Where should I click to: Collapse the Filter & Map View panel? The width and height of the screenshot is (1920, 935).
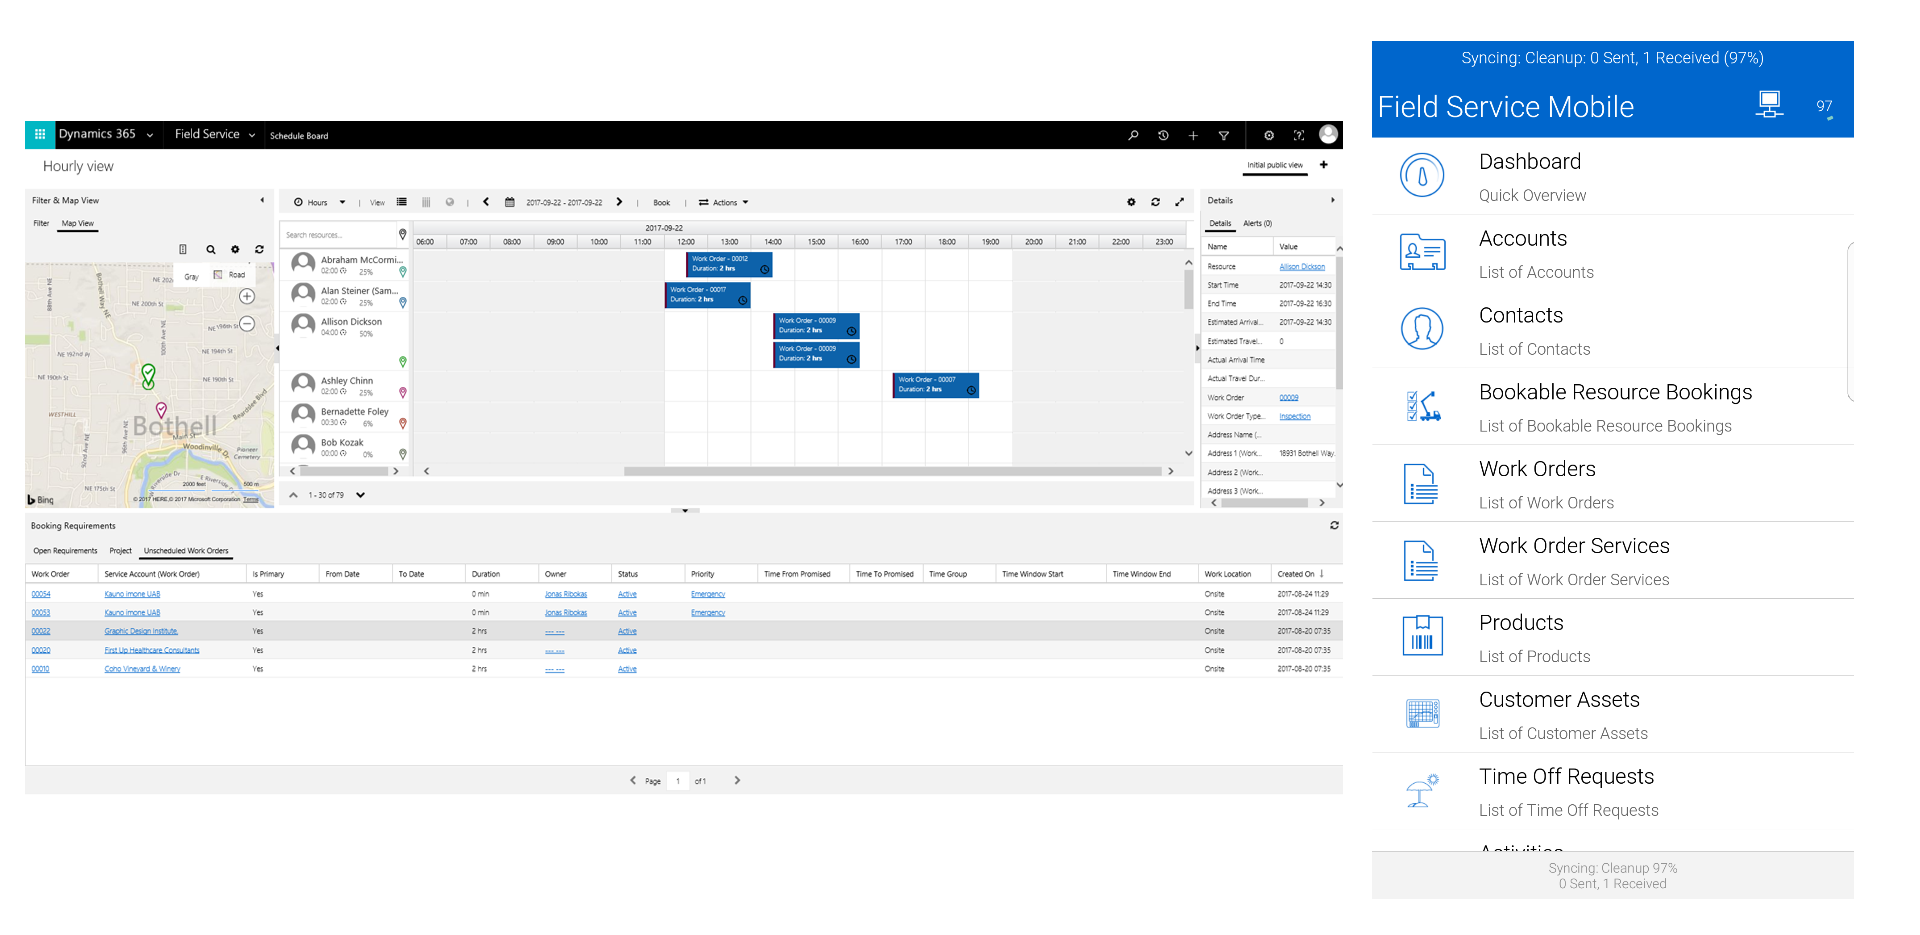coord(262,200)
